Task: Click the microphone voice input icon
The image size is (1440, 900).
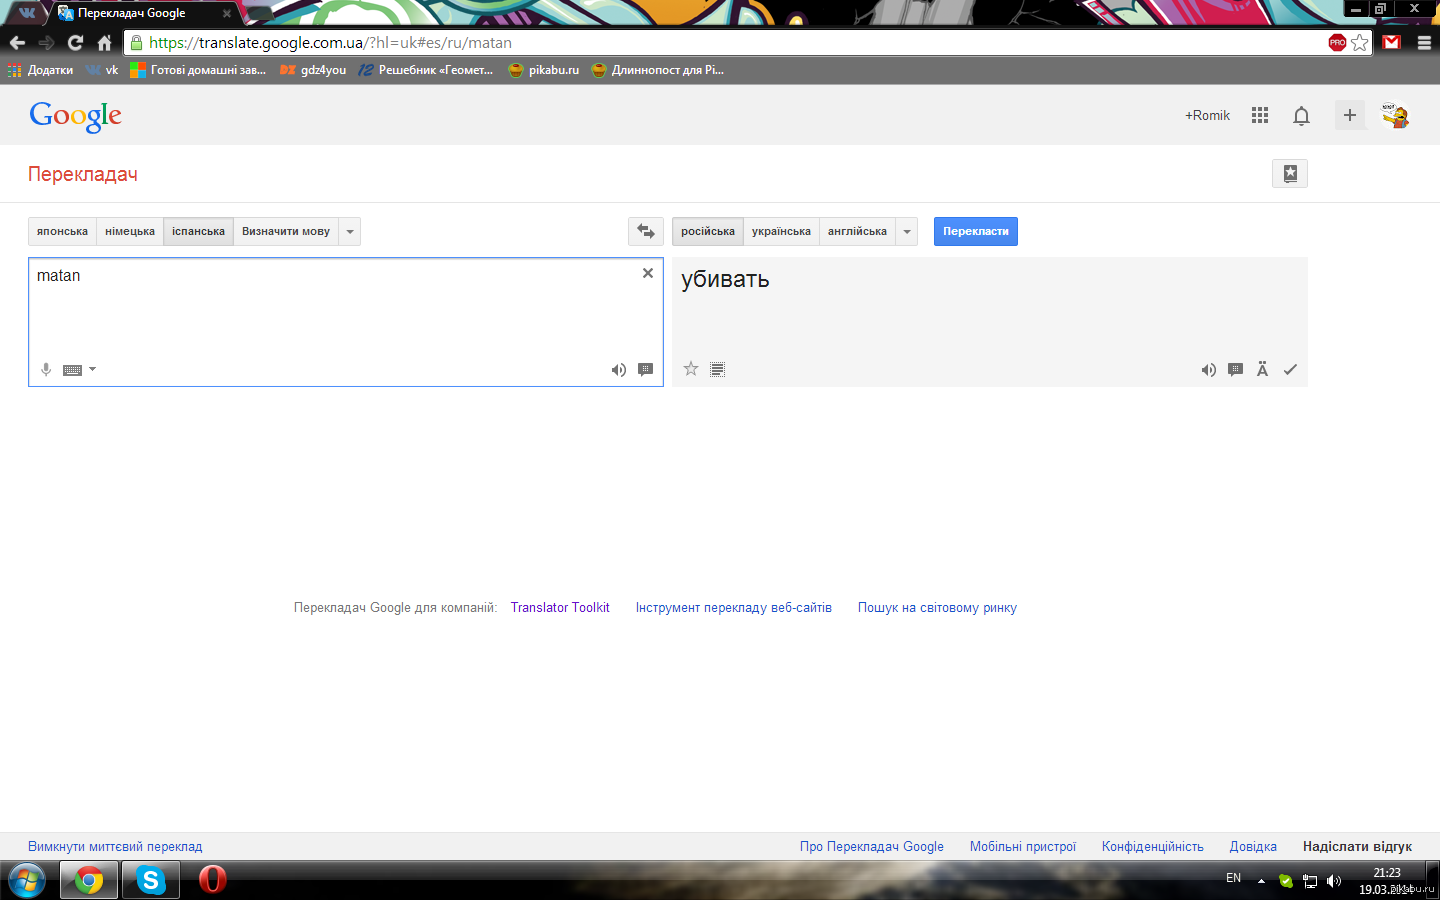Action: (x=46, y=369)
